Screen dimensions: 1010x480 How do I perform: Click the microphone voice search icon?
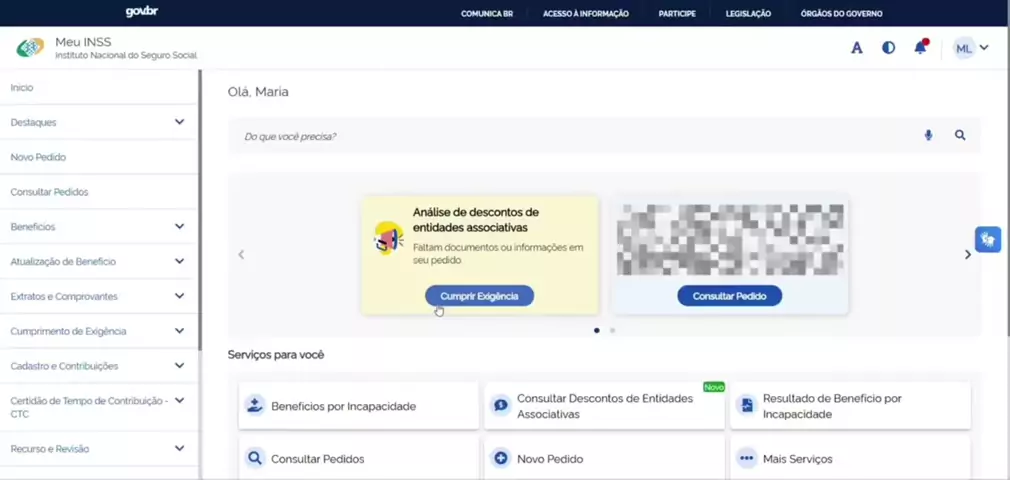click(x=928, y=135)
